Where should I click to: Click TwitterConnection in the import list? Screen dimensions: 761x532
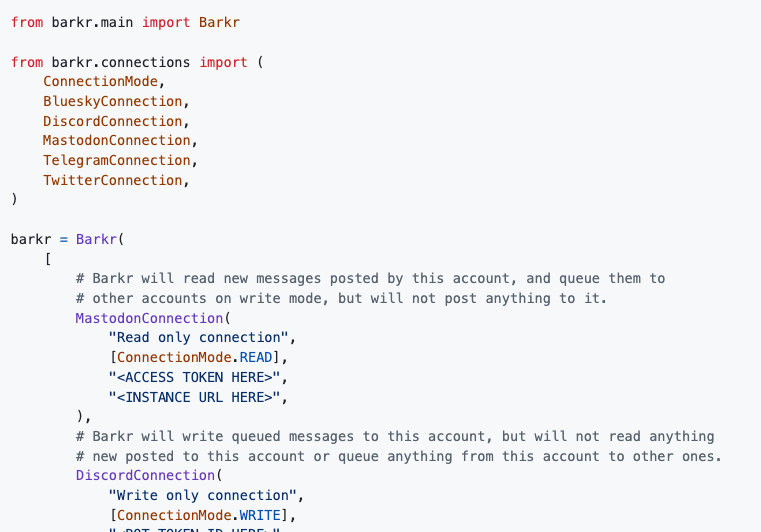coord(113,180)
